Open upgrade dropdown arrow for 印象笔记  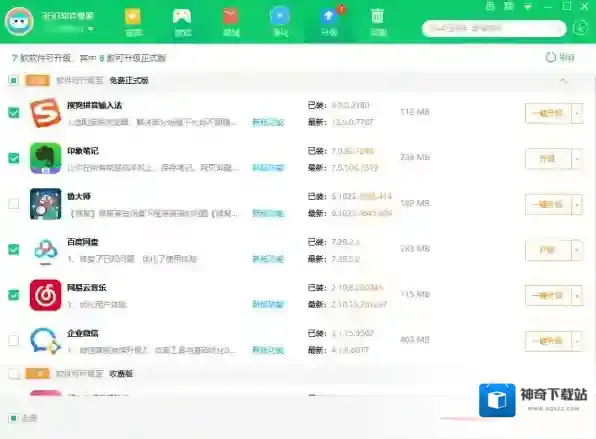tap(577, 158)
